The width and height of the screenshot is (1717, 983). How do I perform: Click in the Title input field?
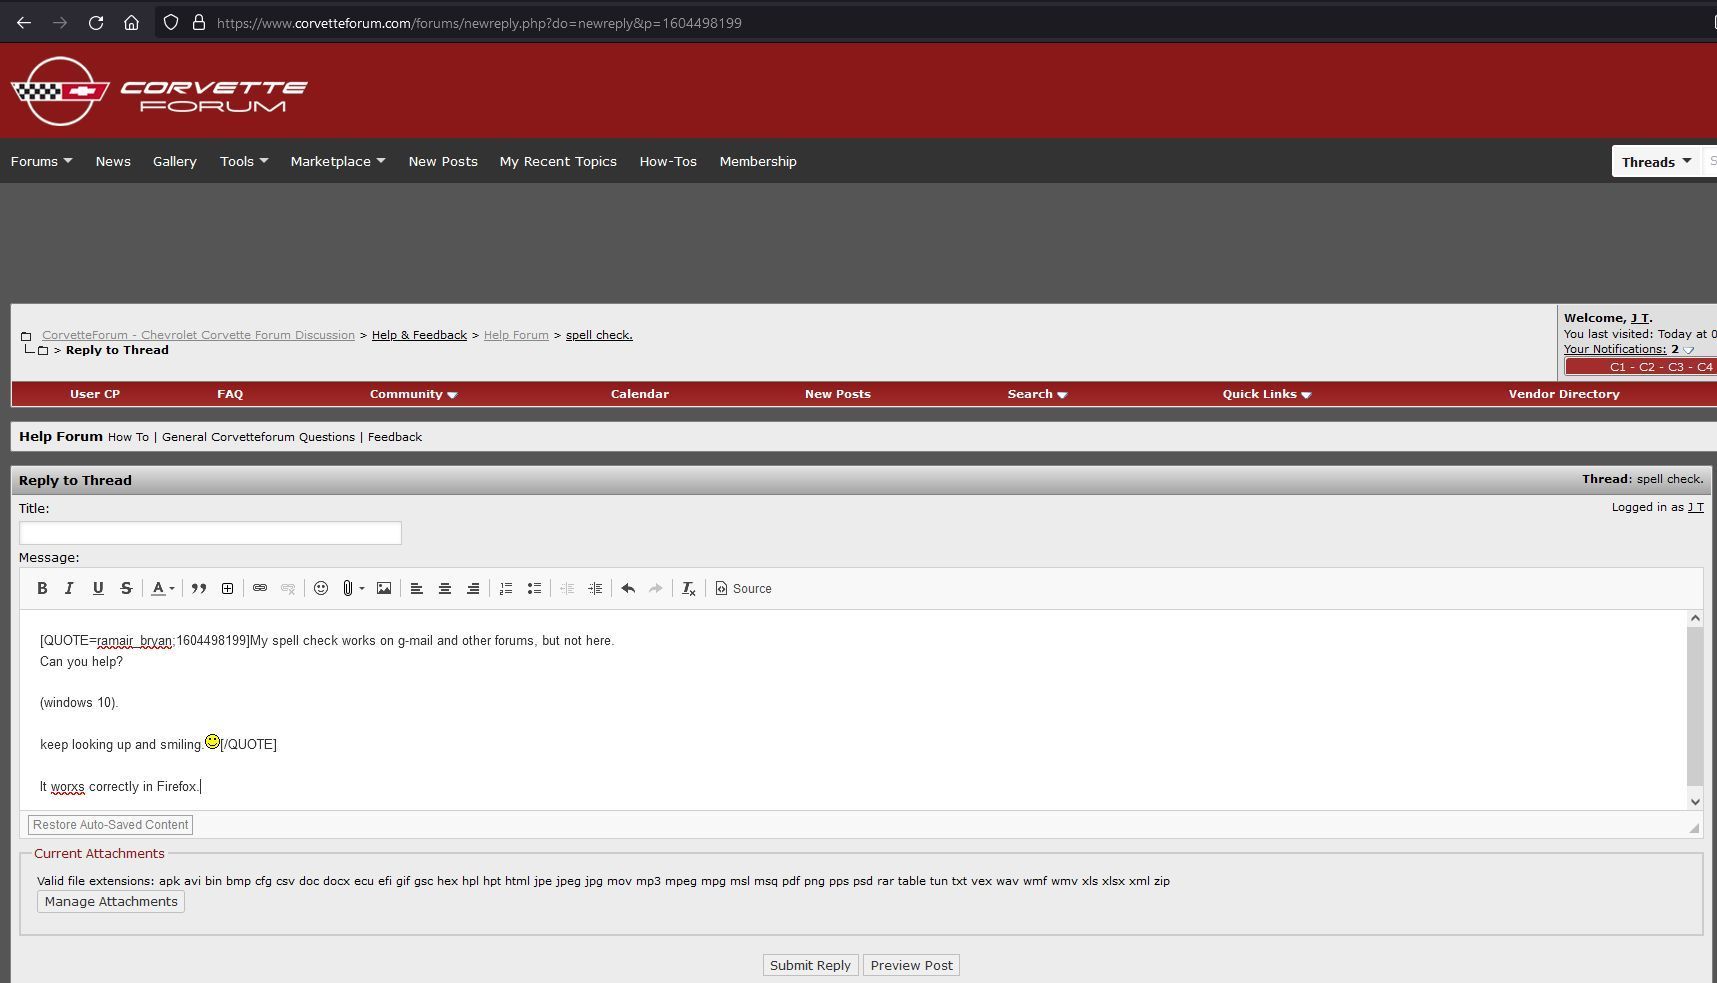[x=210, y=533]
